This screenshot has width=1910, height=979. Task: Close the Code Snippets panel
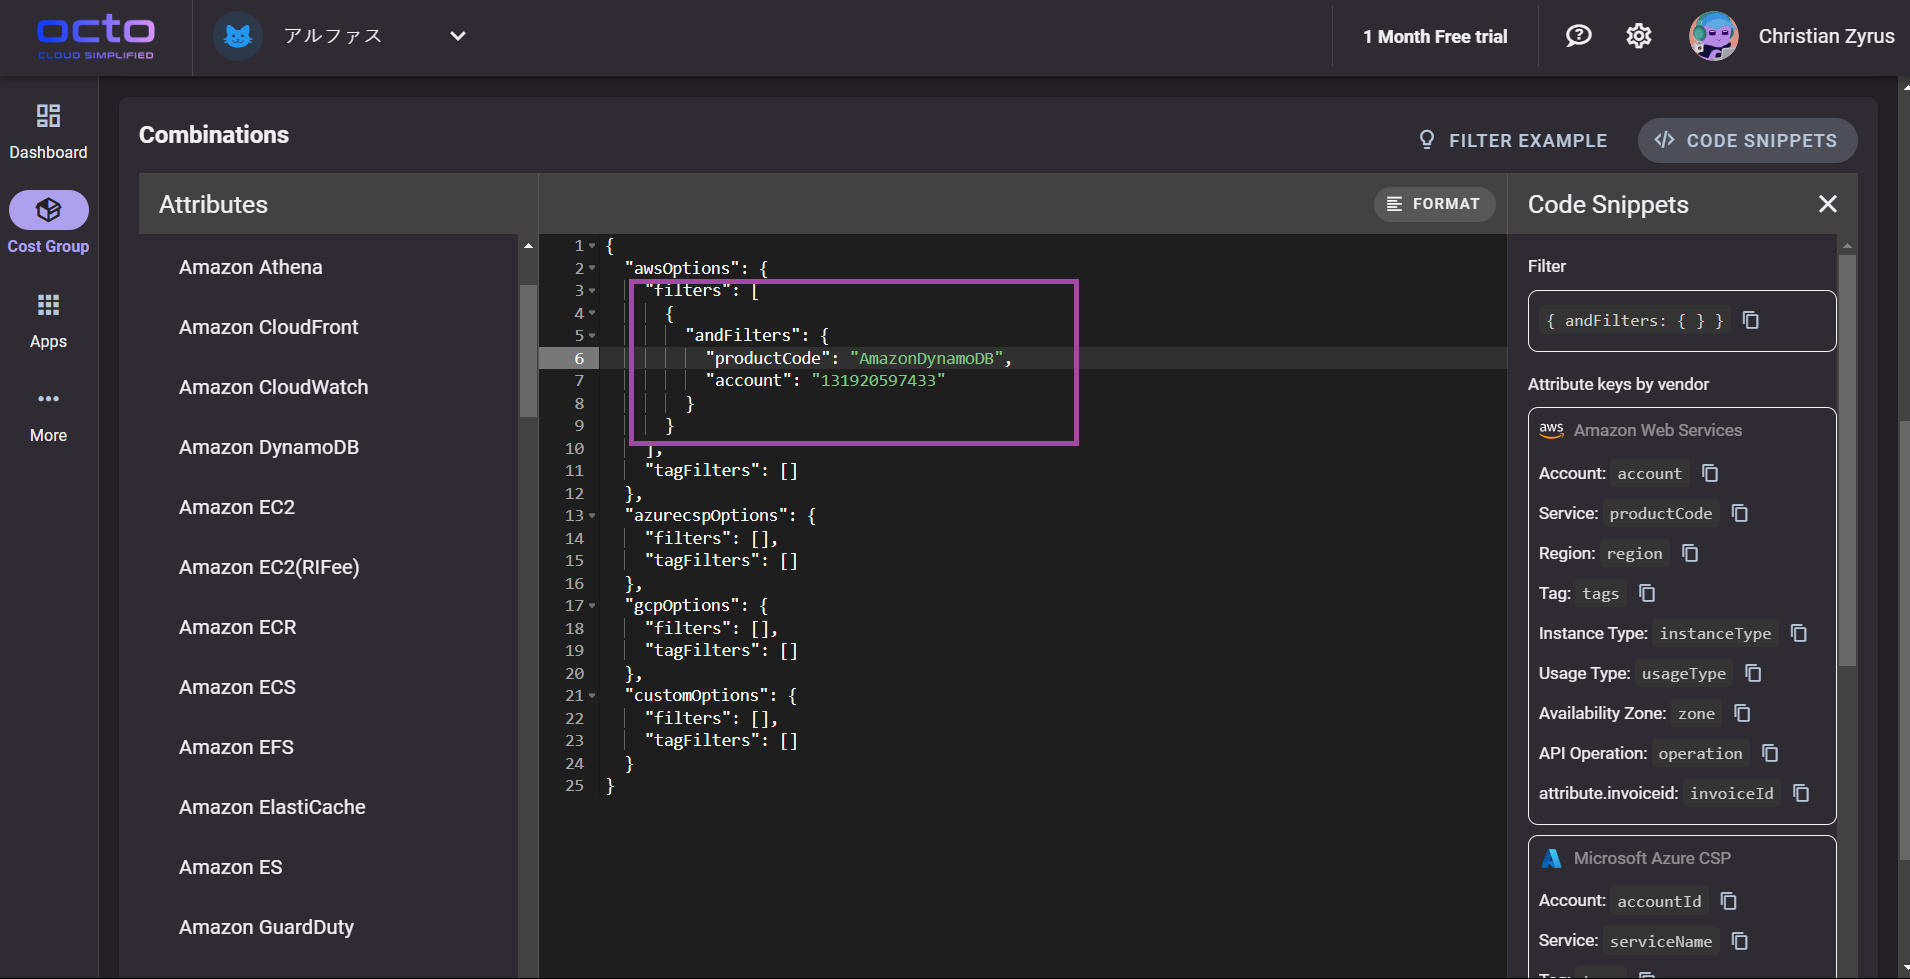(x=1827, y=204)
